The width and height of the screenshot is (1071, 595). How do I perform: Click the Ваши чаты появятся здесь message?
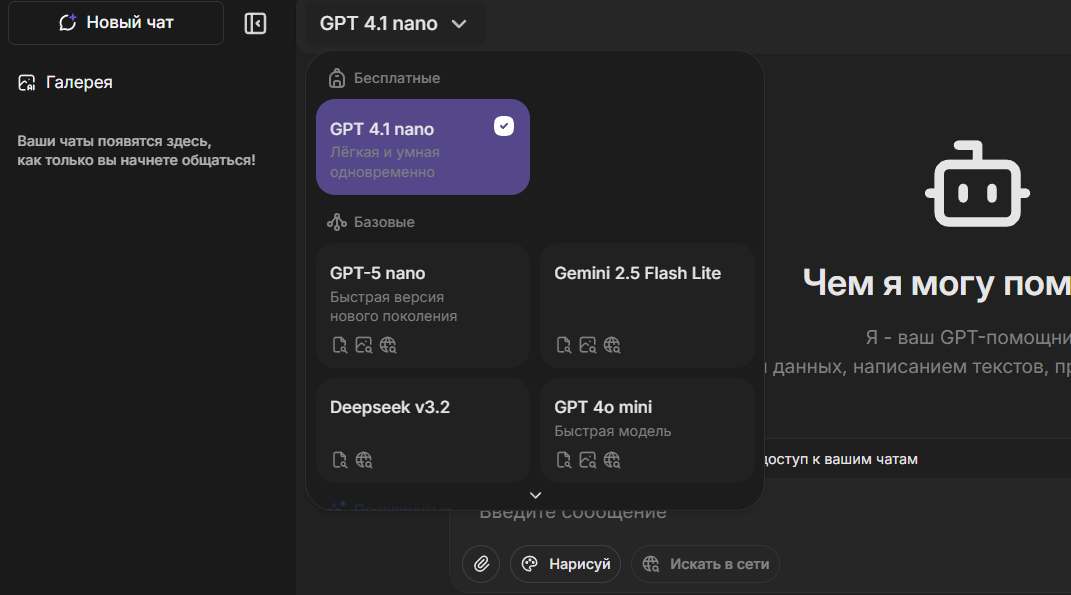click(137, 151)
